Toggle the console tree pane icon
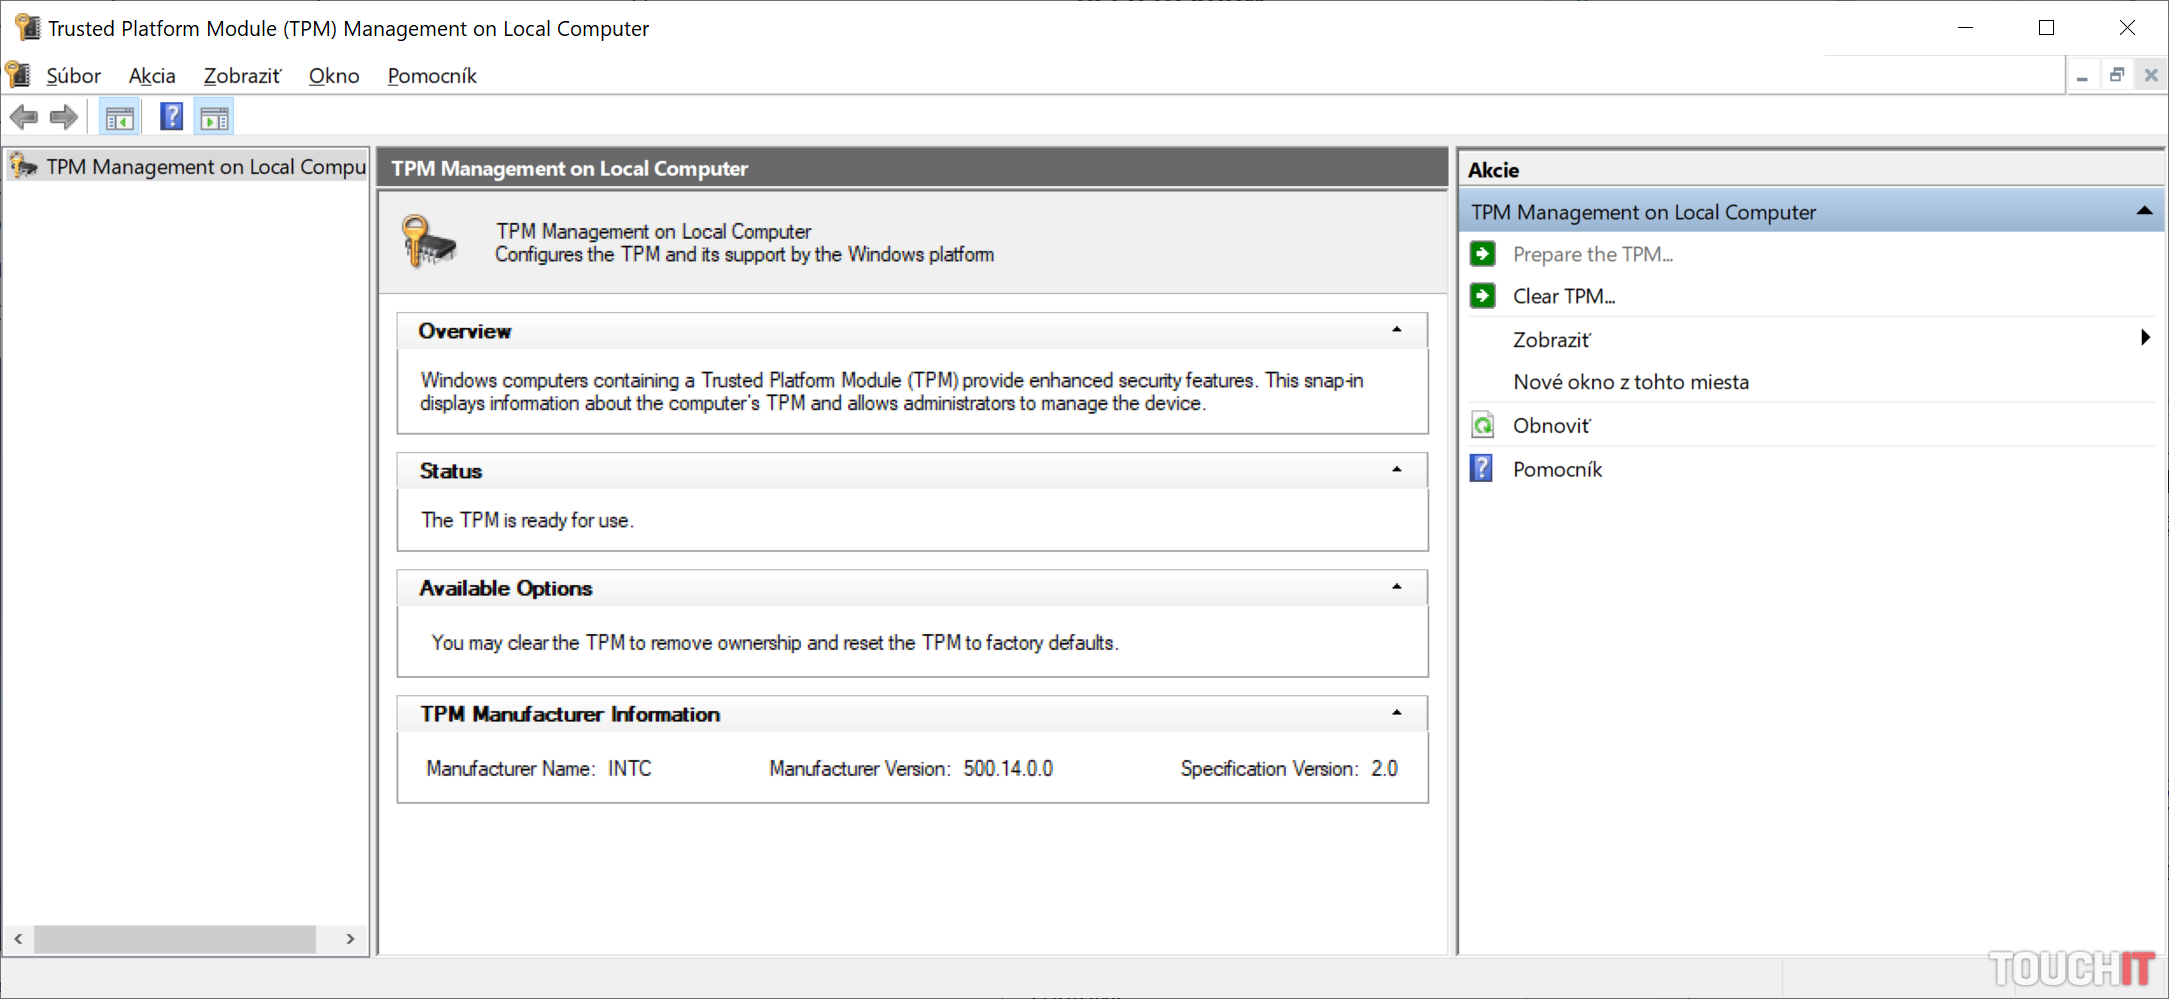 [120, 118]
